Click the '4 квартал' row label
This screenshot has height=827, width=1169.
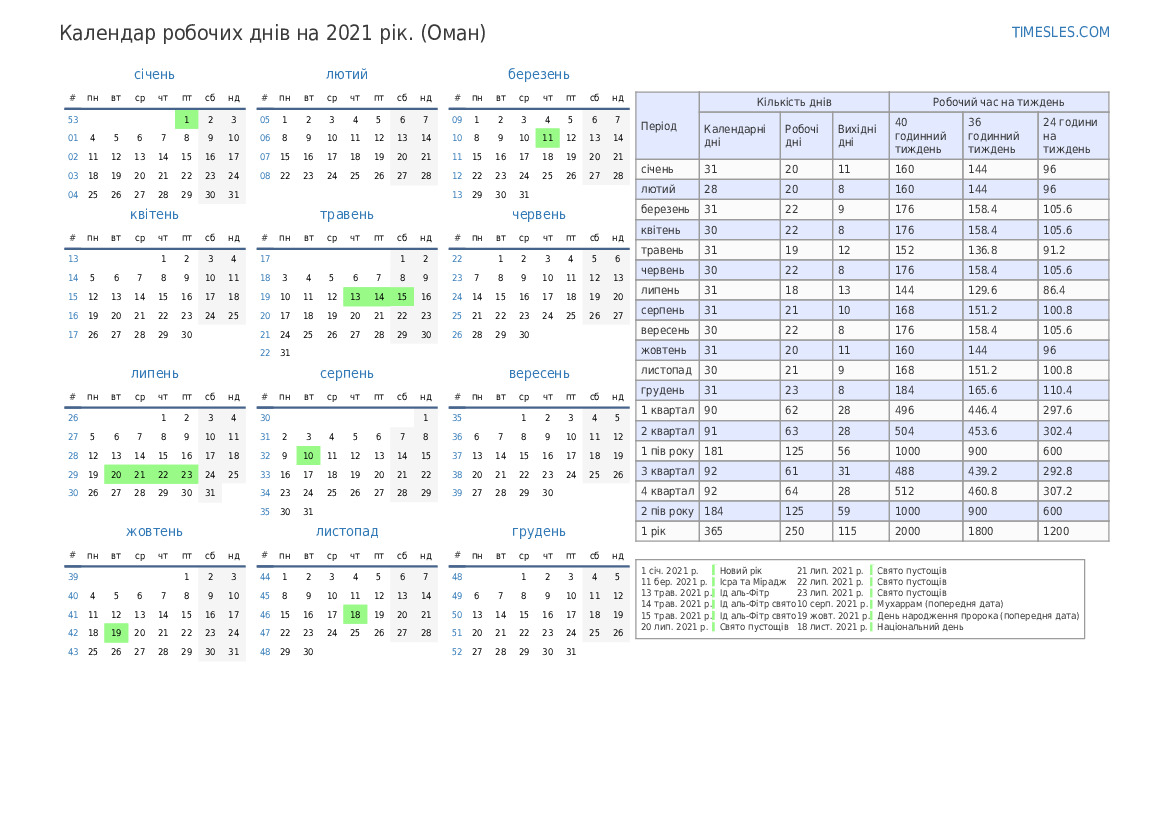(x=667, y=491)
